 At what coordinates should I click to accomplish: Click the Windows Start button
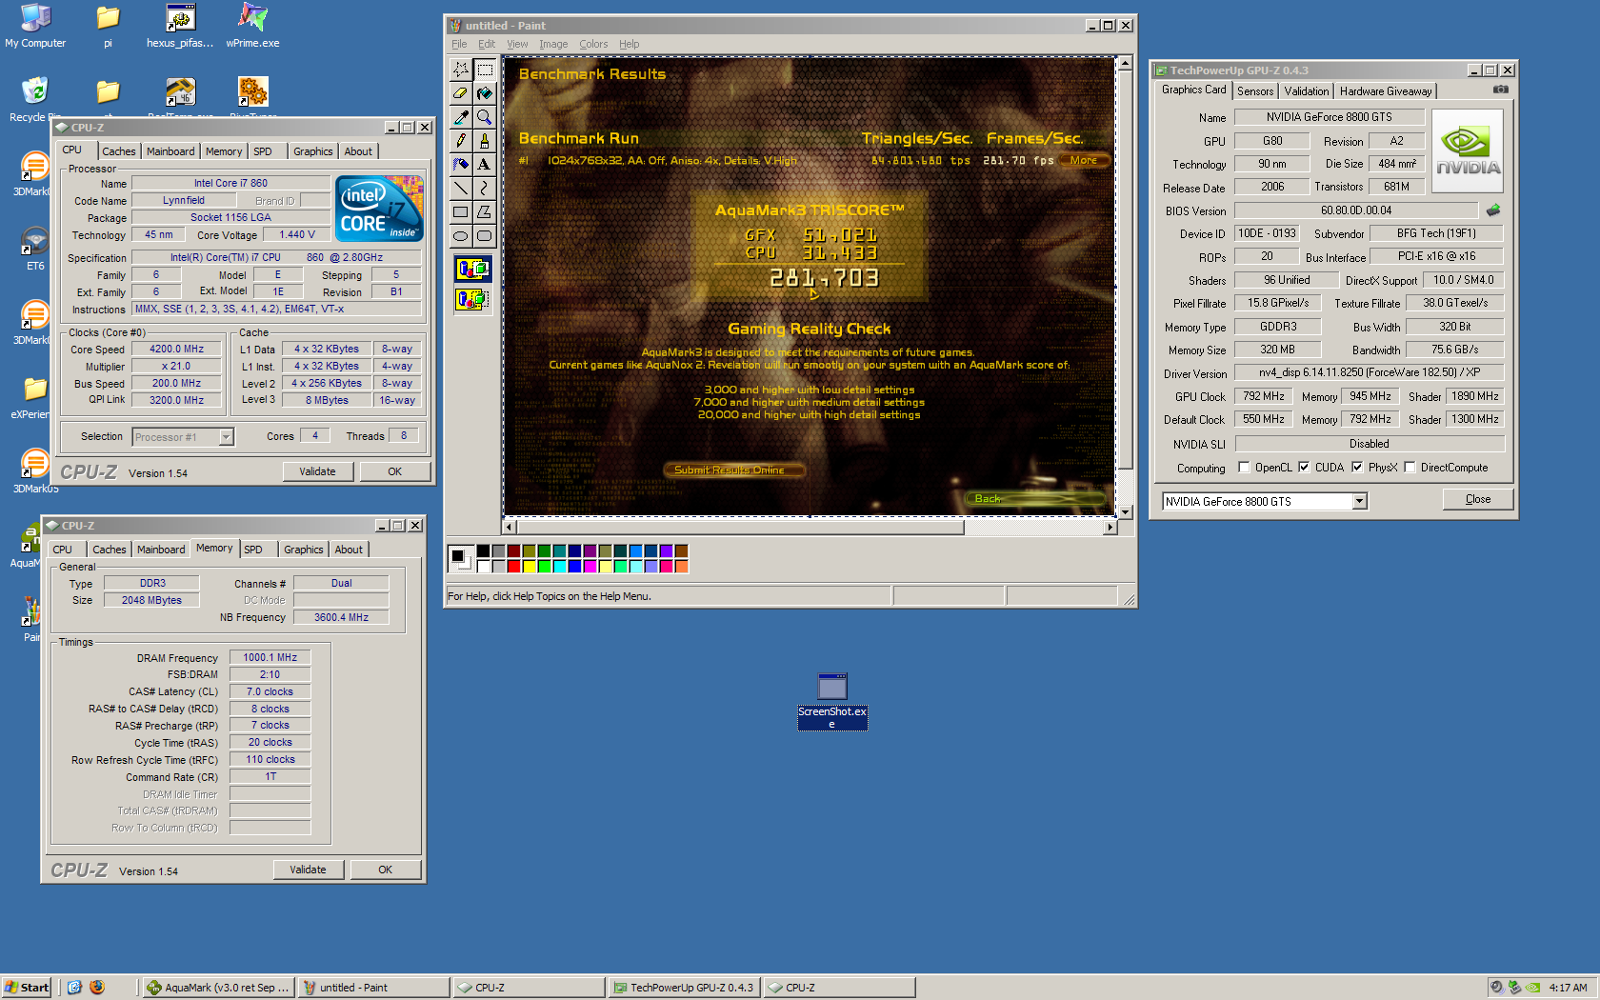tap(27, 987)
